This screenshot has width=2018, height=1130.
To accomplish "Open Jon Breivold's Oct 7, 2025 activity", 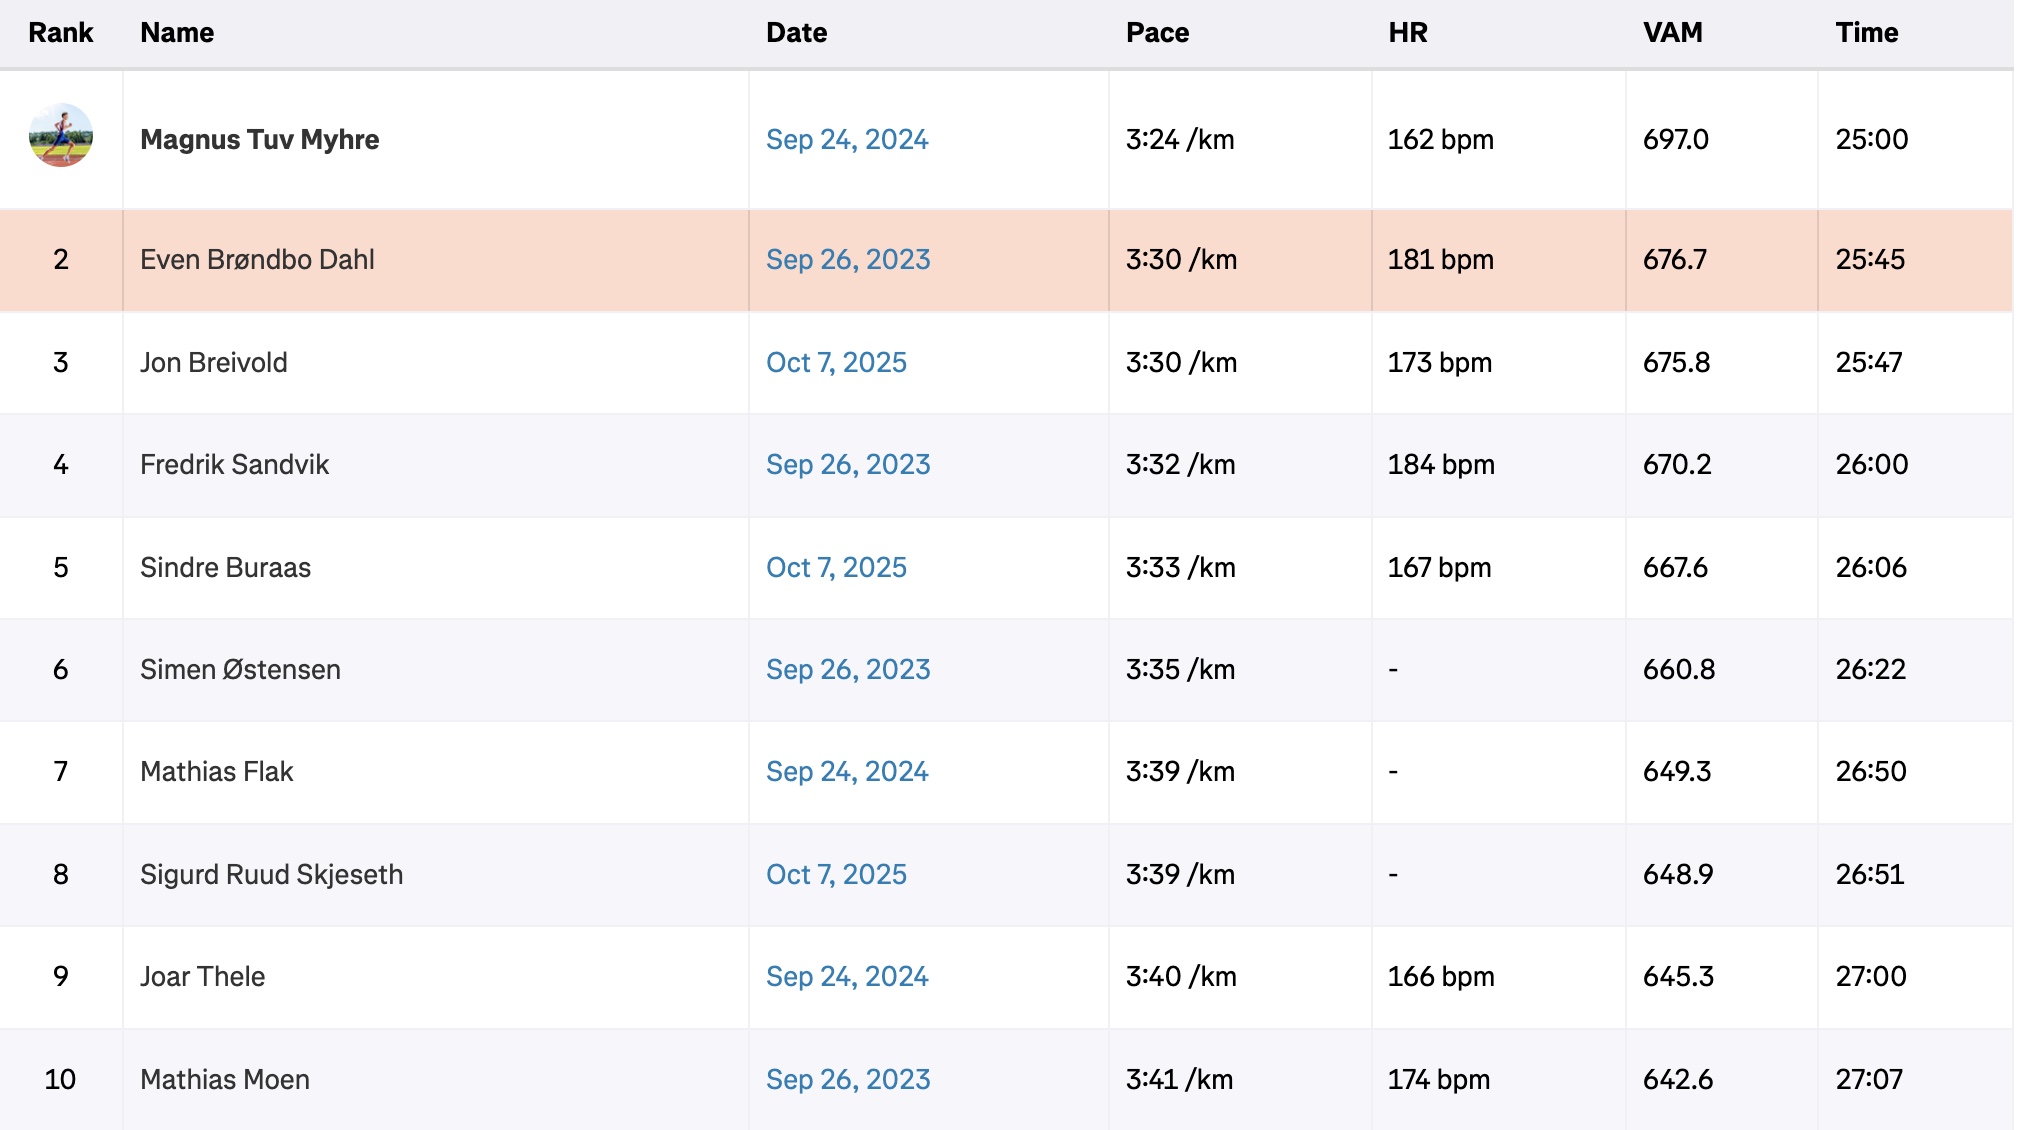I will [x=835, y=362].
